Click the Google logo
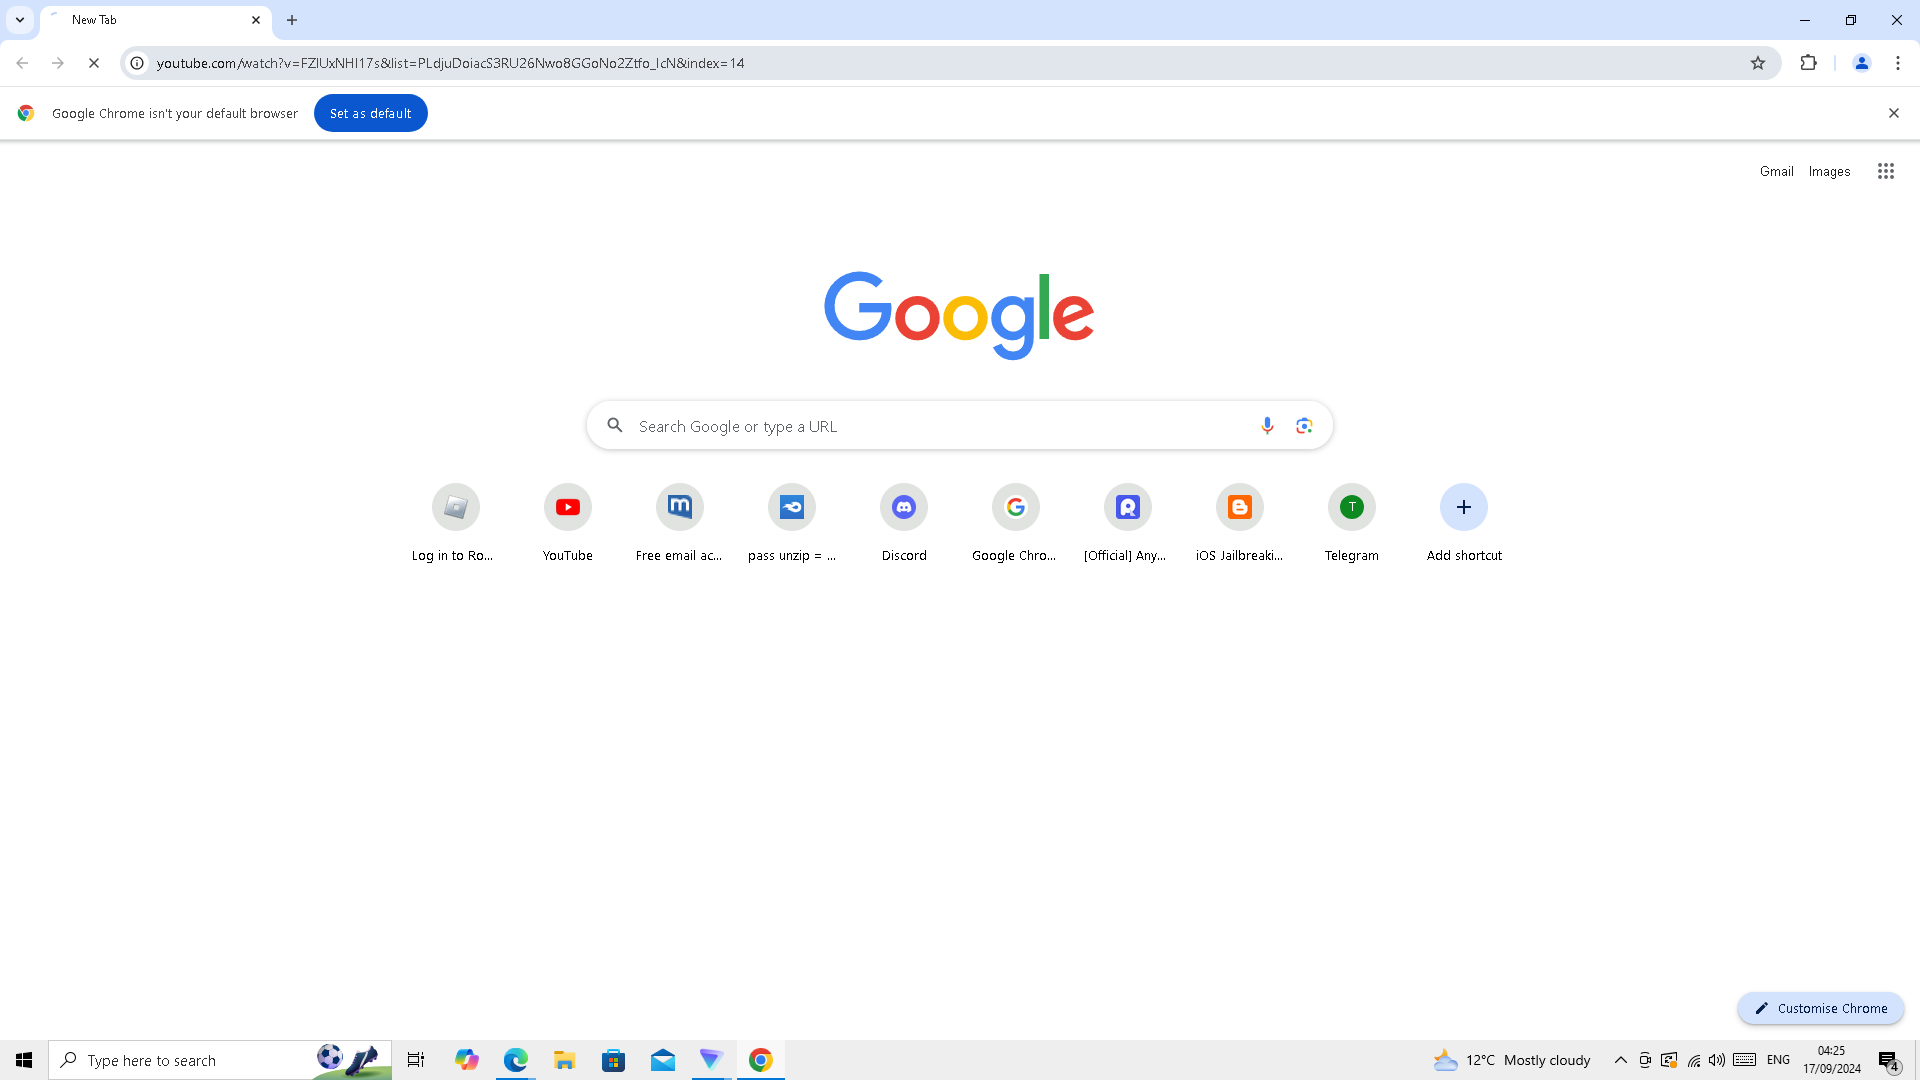Screen dimensions: 1920x1080 [959, 315]
